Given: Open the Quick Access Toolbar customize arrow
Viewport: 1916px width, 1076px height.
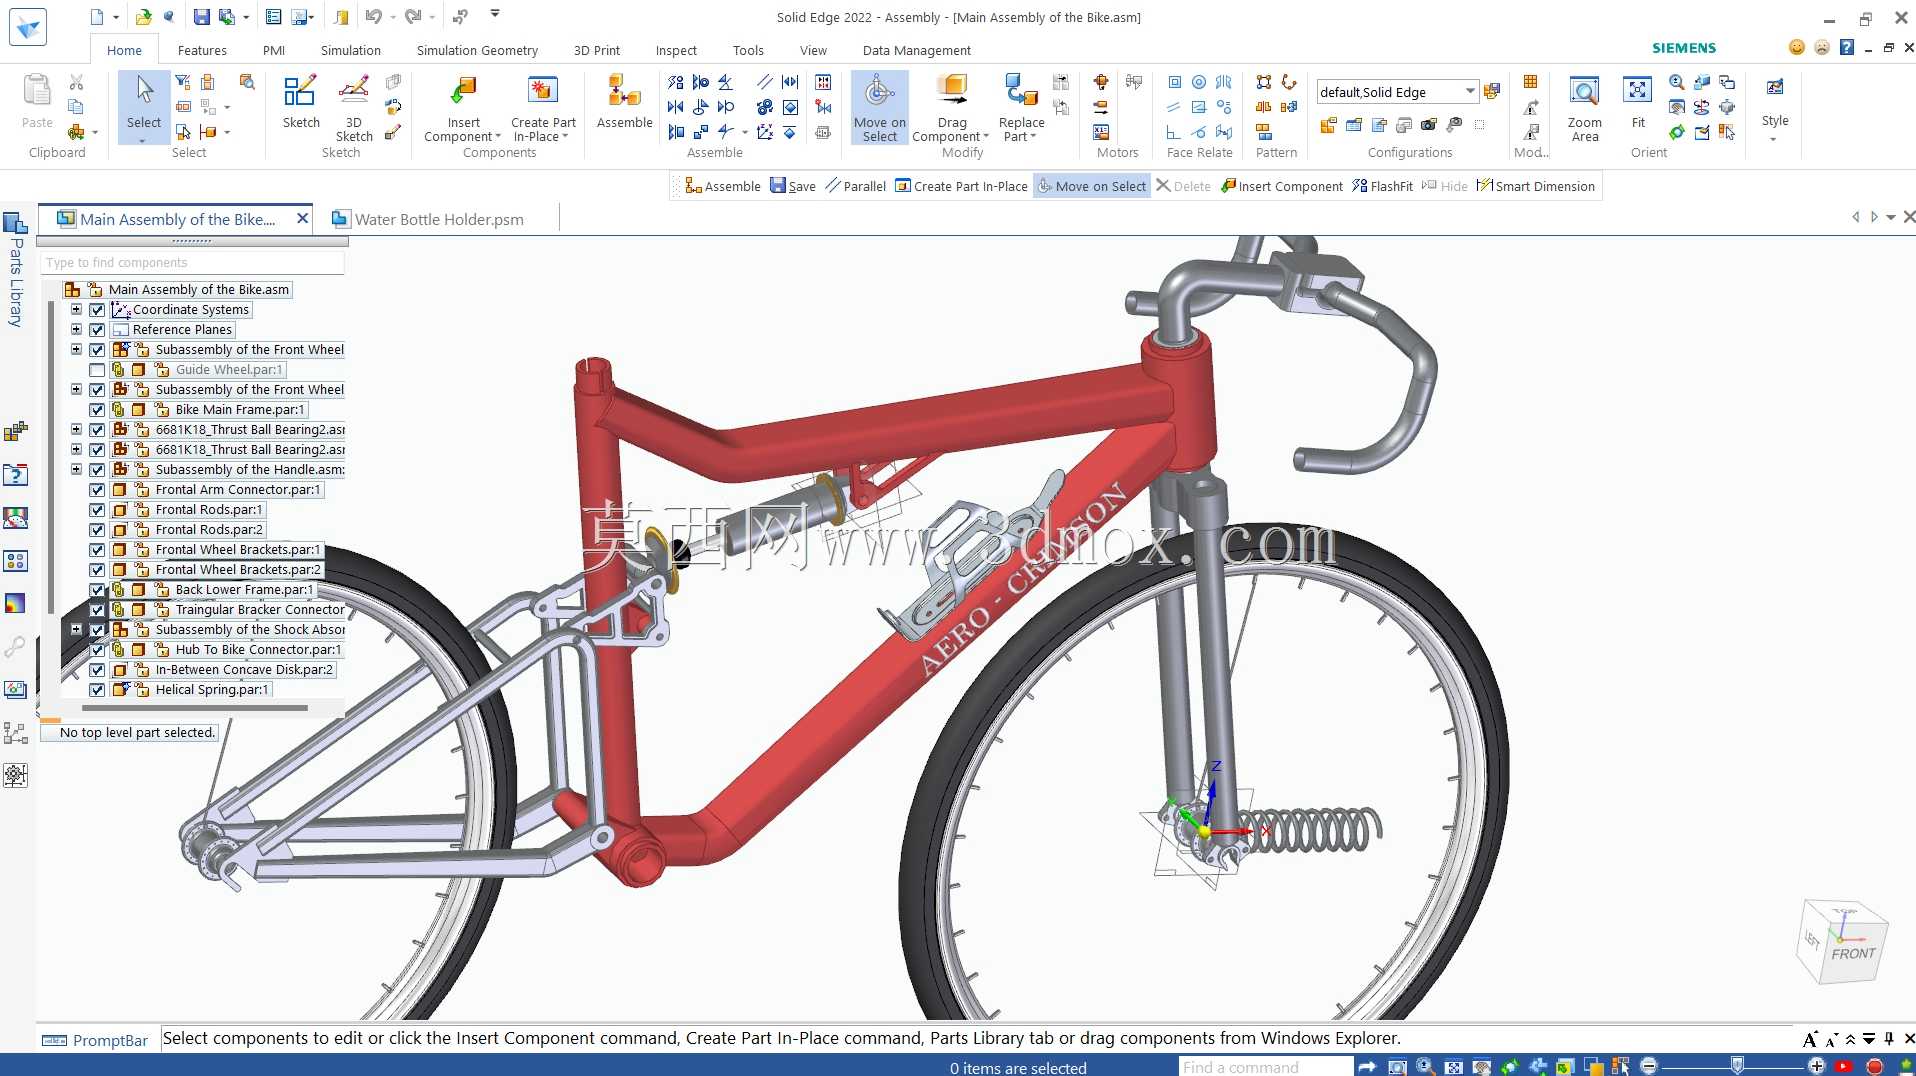Looking at the screenshot, I should pos(495,15).
